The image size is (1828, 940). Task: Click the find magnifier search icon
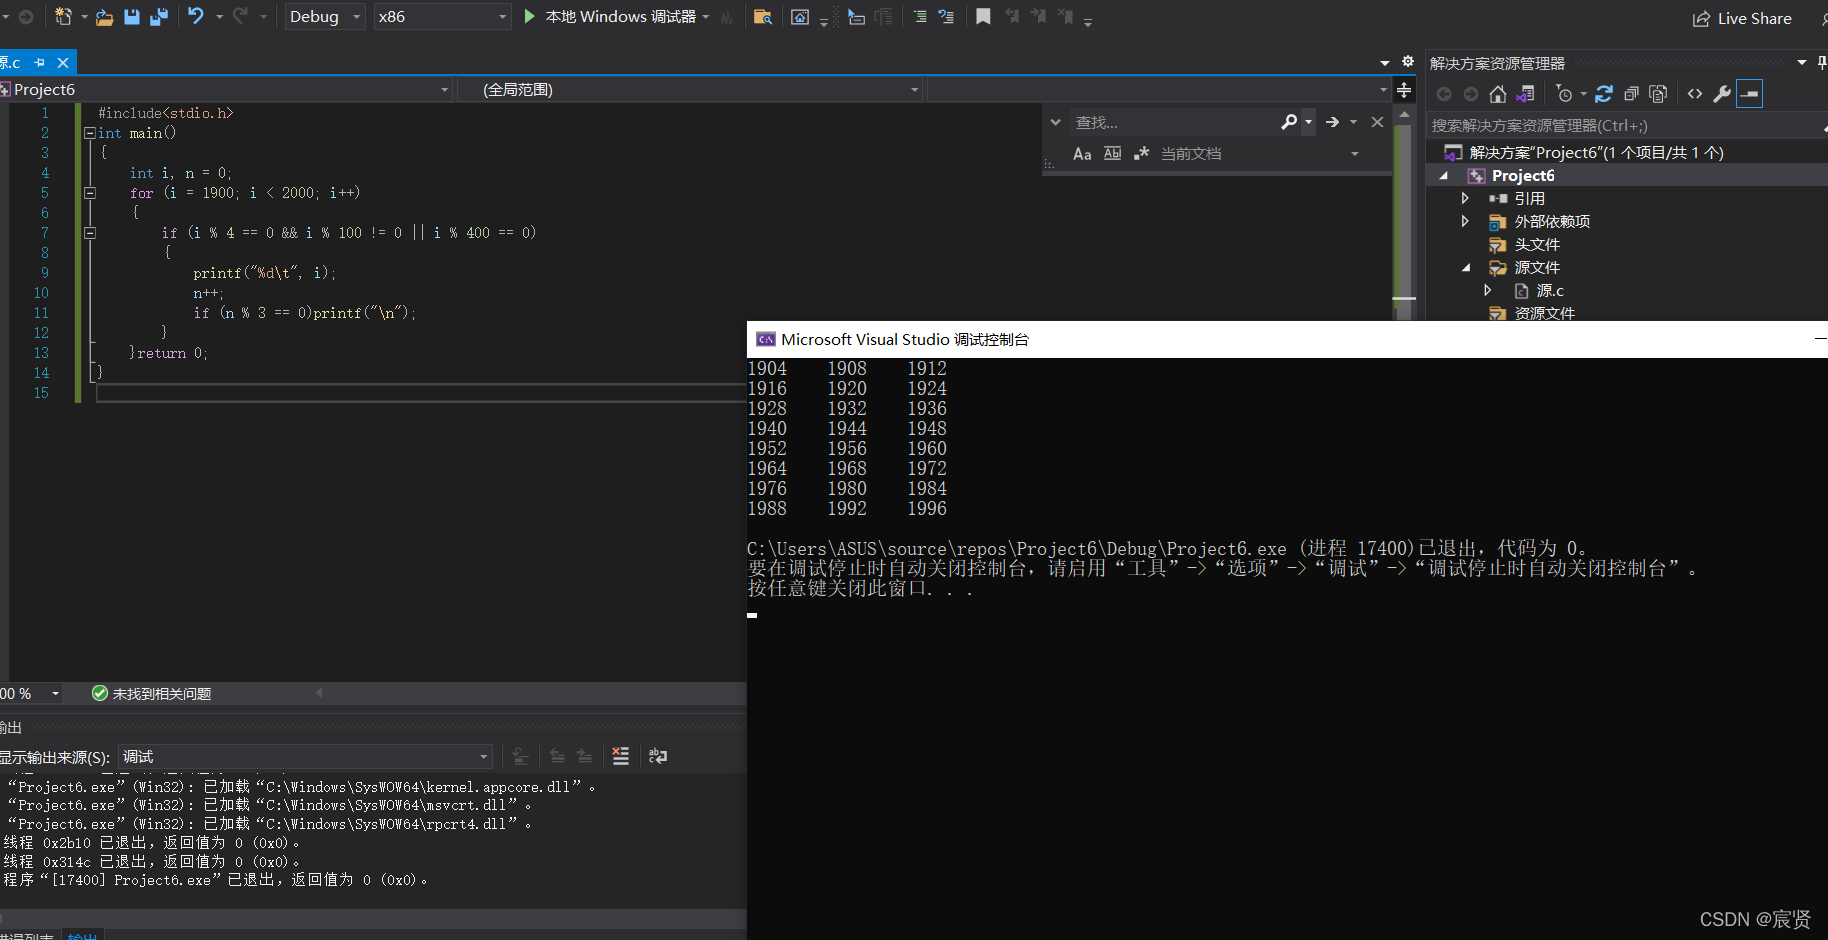pyautogui.click(x=1289, y=122)
